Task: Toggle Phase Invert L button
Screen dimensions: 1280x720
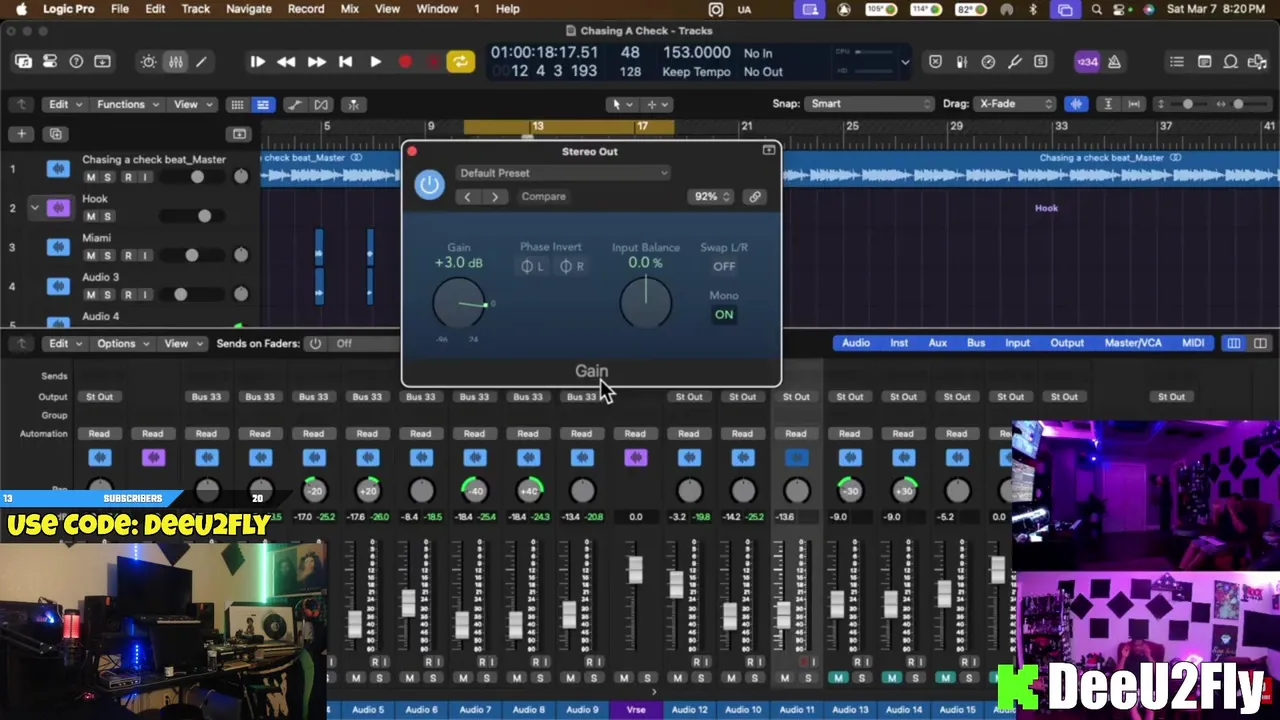Action: [x=532, y=266]
